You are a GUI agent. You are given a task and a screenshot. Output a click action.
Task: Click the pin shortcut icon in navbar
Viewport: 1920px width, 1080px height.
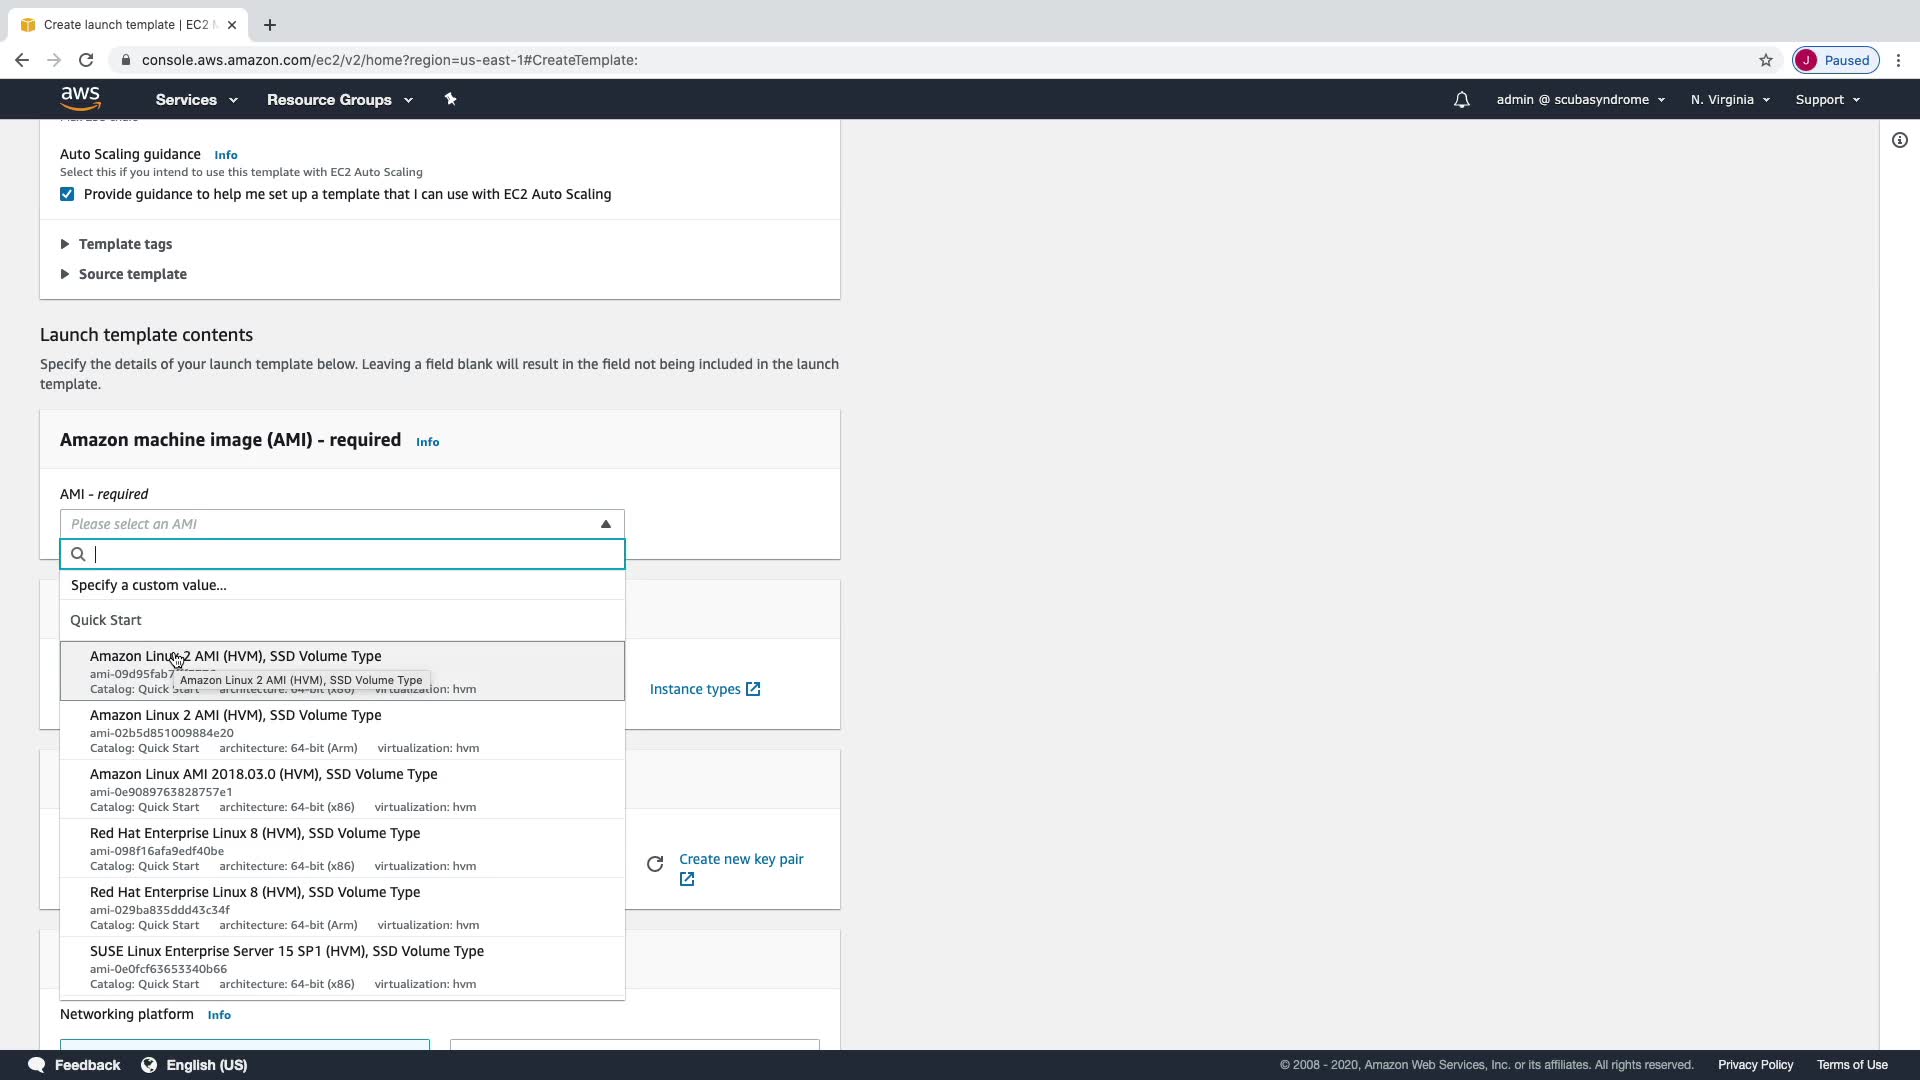tap(450, 99)
